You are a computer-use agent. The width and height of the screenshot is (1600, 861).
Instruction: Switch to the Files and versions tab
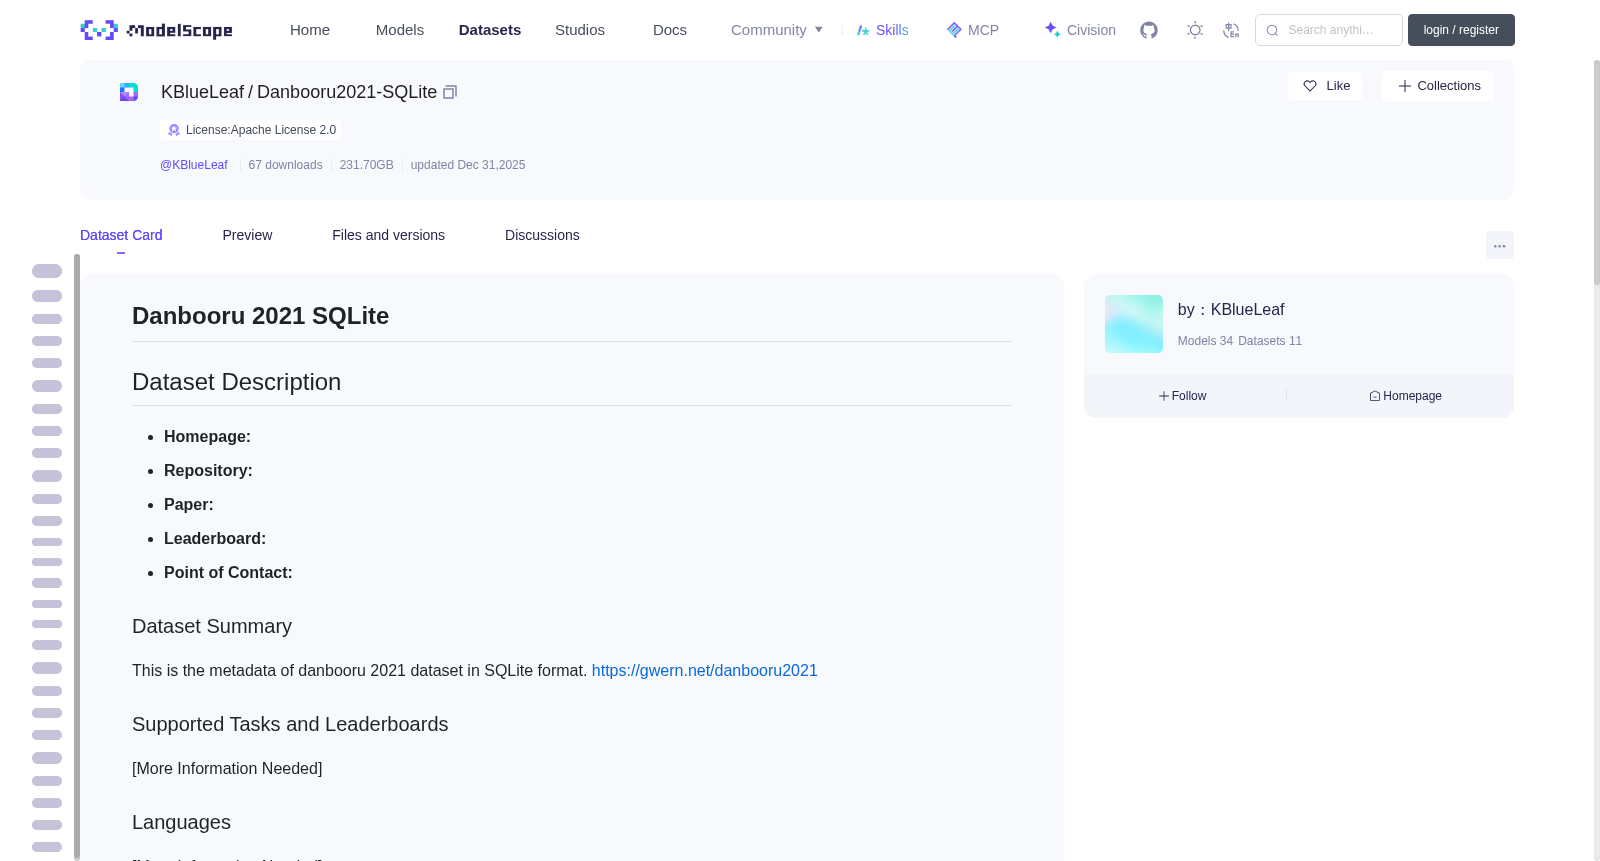[388, 235]
